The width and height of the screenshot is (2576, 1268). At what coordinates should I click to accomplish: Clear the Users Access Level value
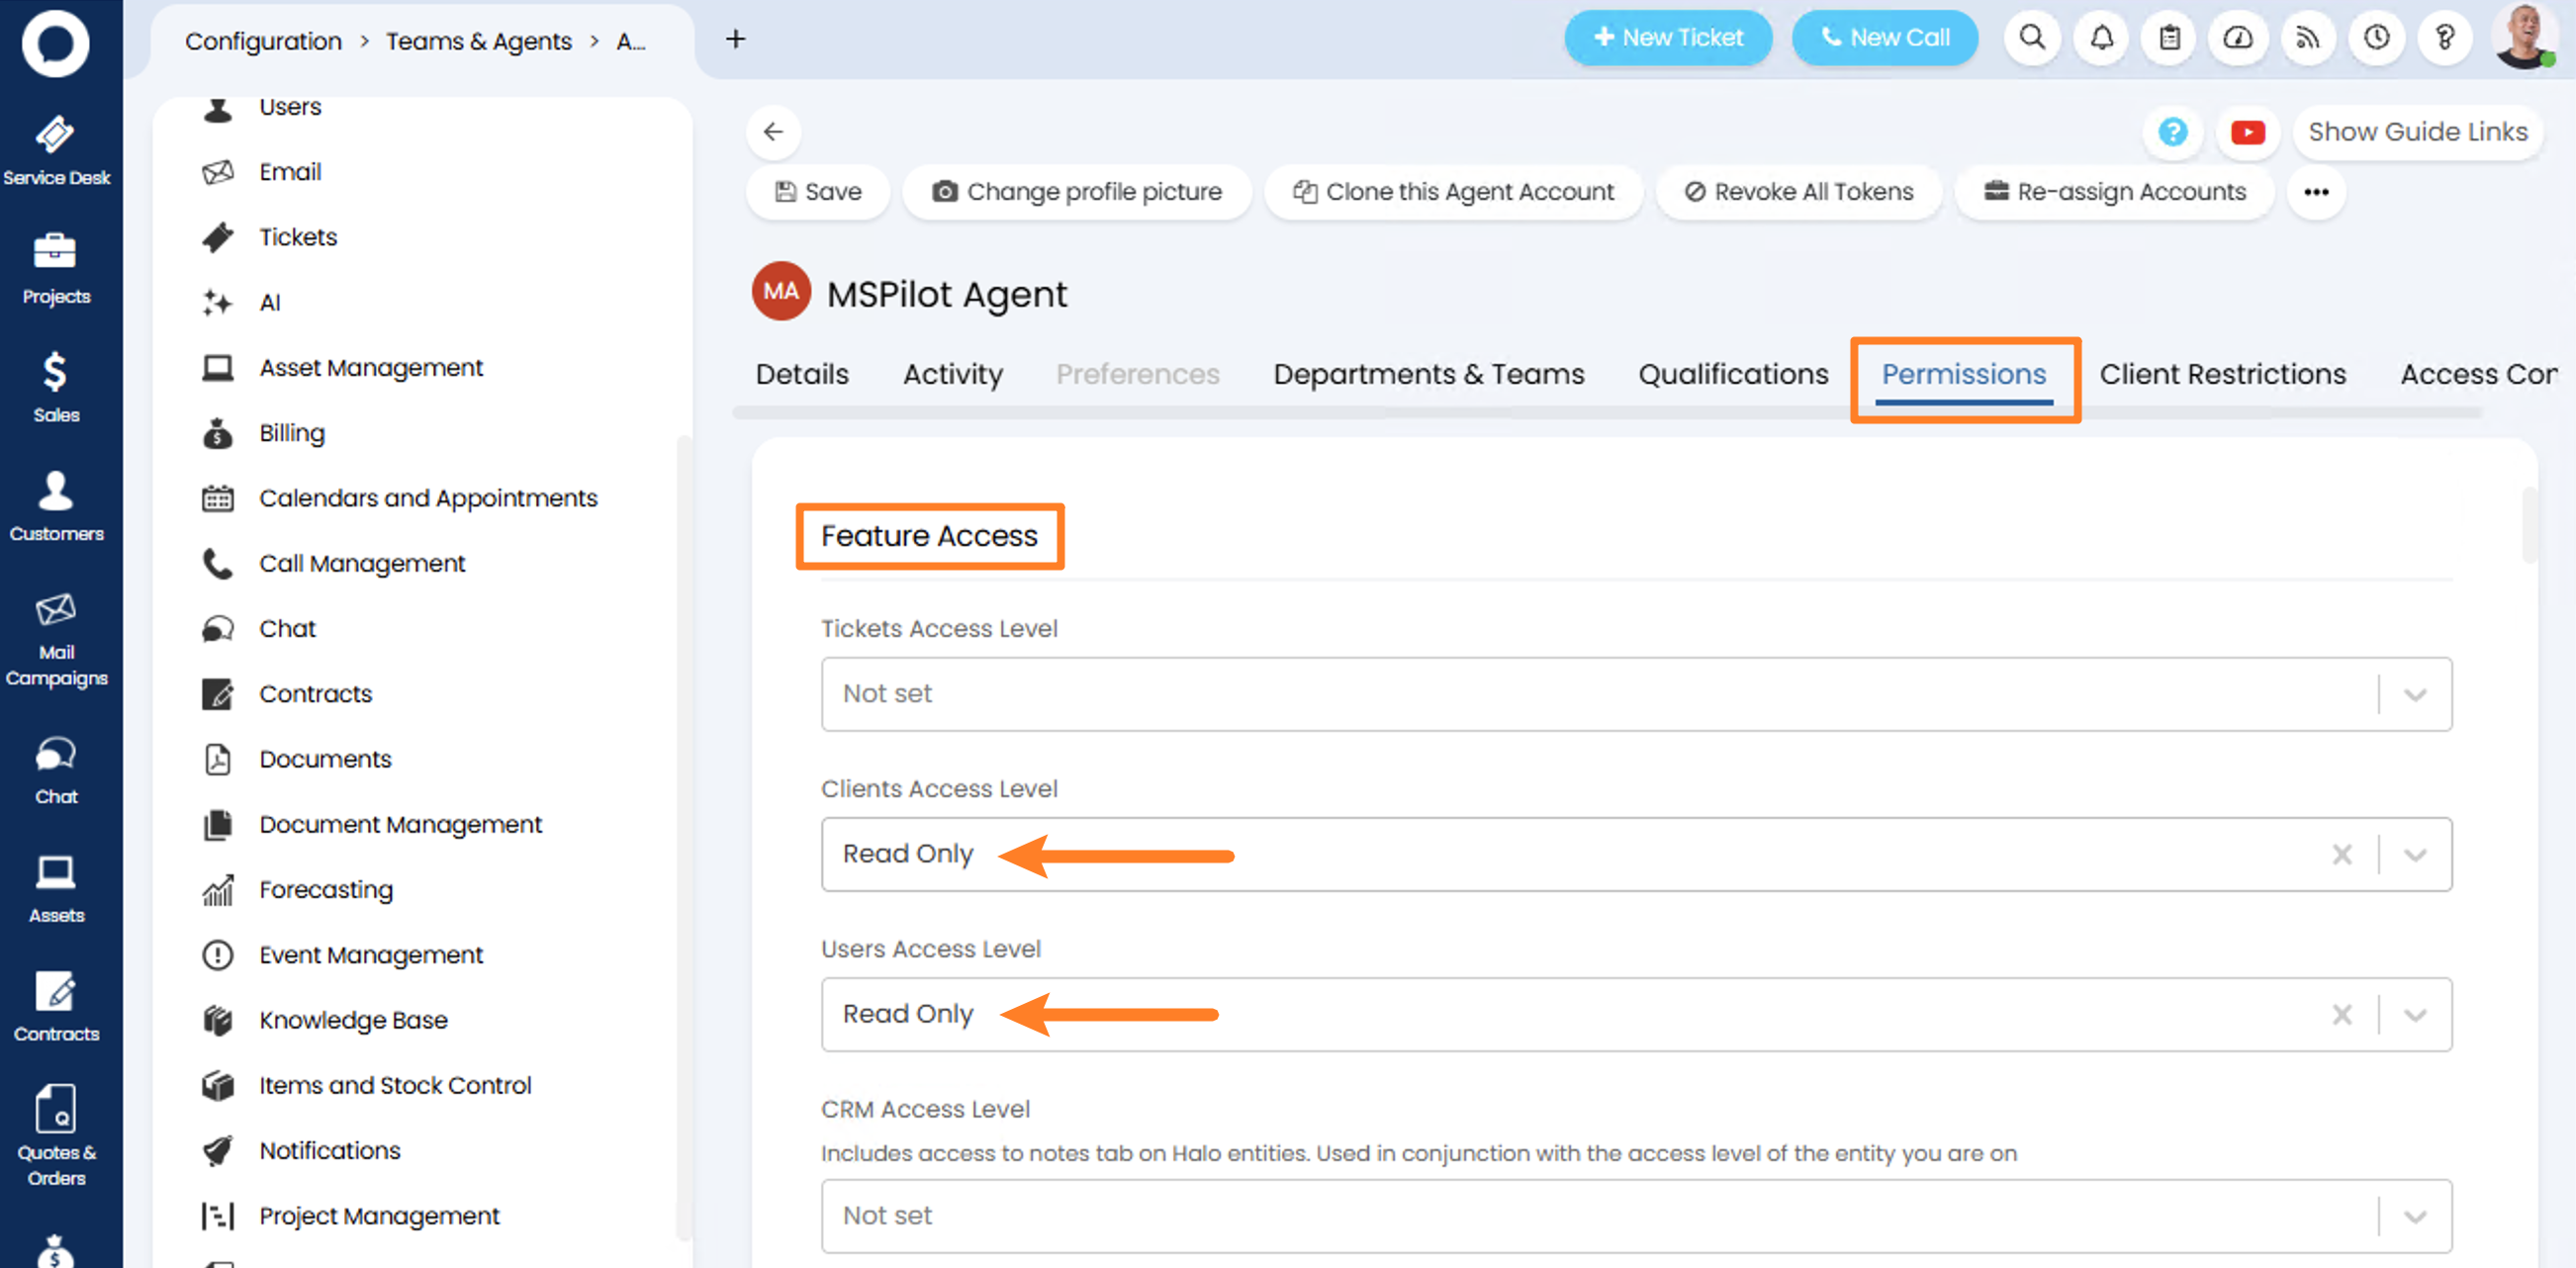(x=2341, y=1015)
